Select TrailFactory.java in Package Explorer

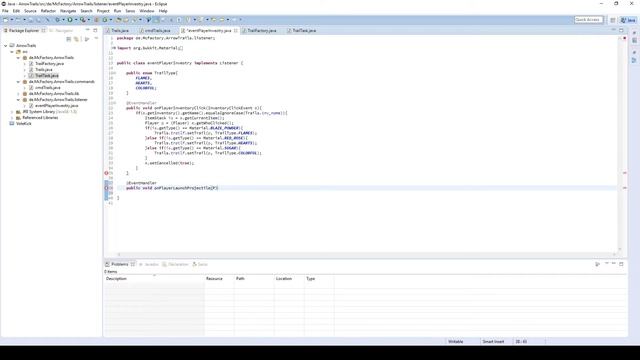[x=49, y=64]
